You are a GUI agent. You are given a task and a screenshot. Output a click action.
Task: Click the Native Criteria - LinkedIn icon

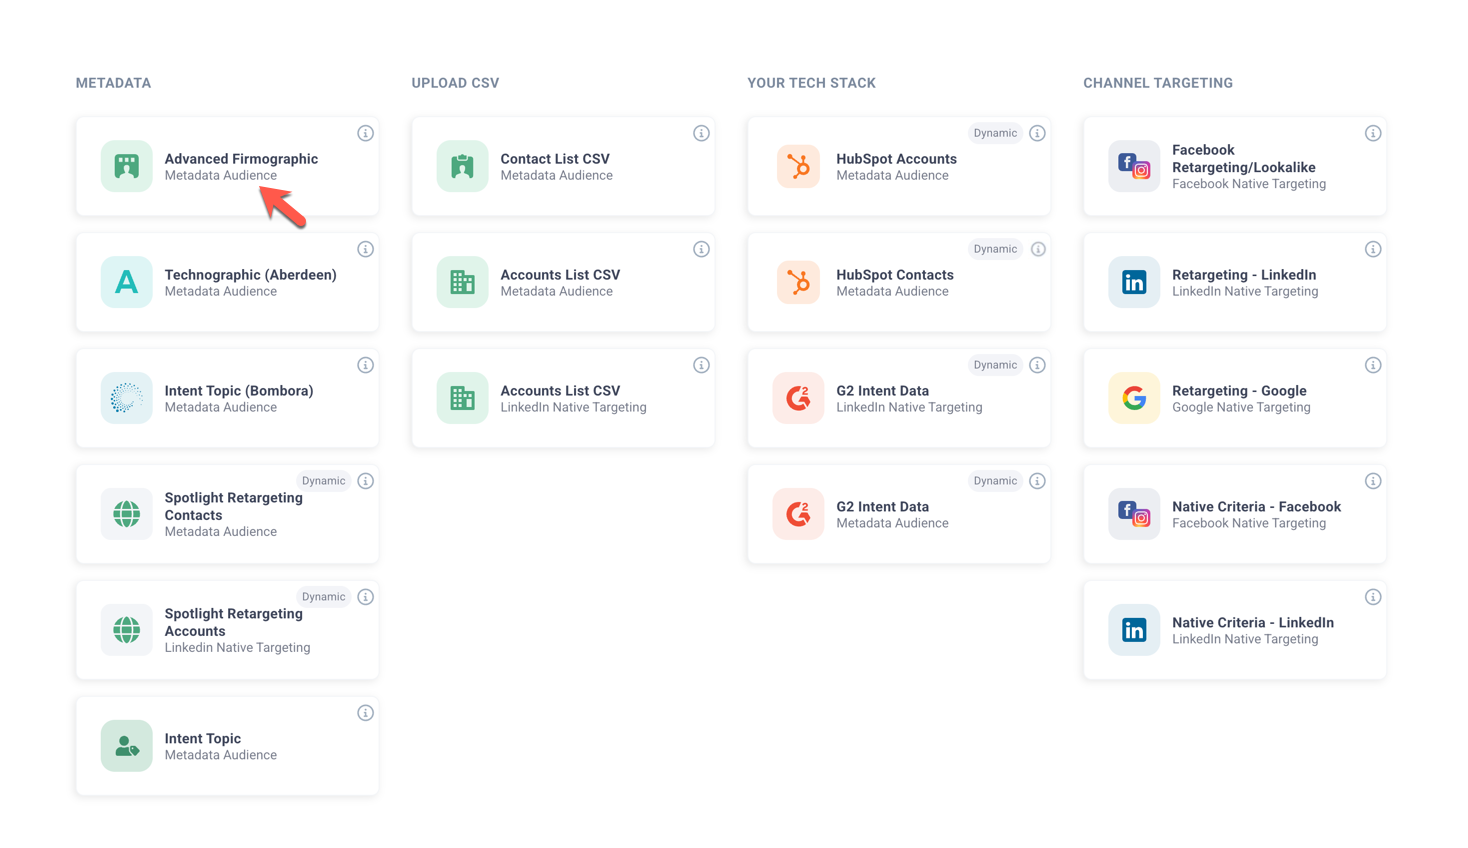pyautogui.click(x=1133, y=630)
